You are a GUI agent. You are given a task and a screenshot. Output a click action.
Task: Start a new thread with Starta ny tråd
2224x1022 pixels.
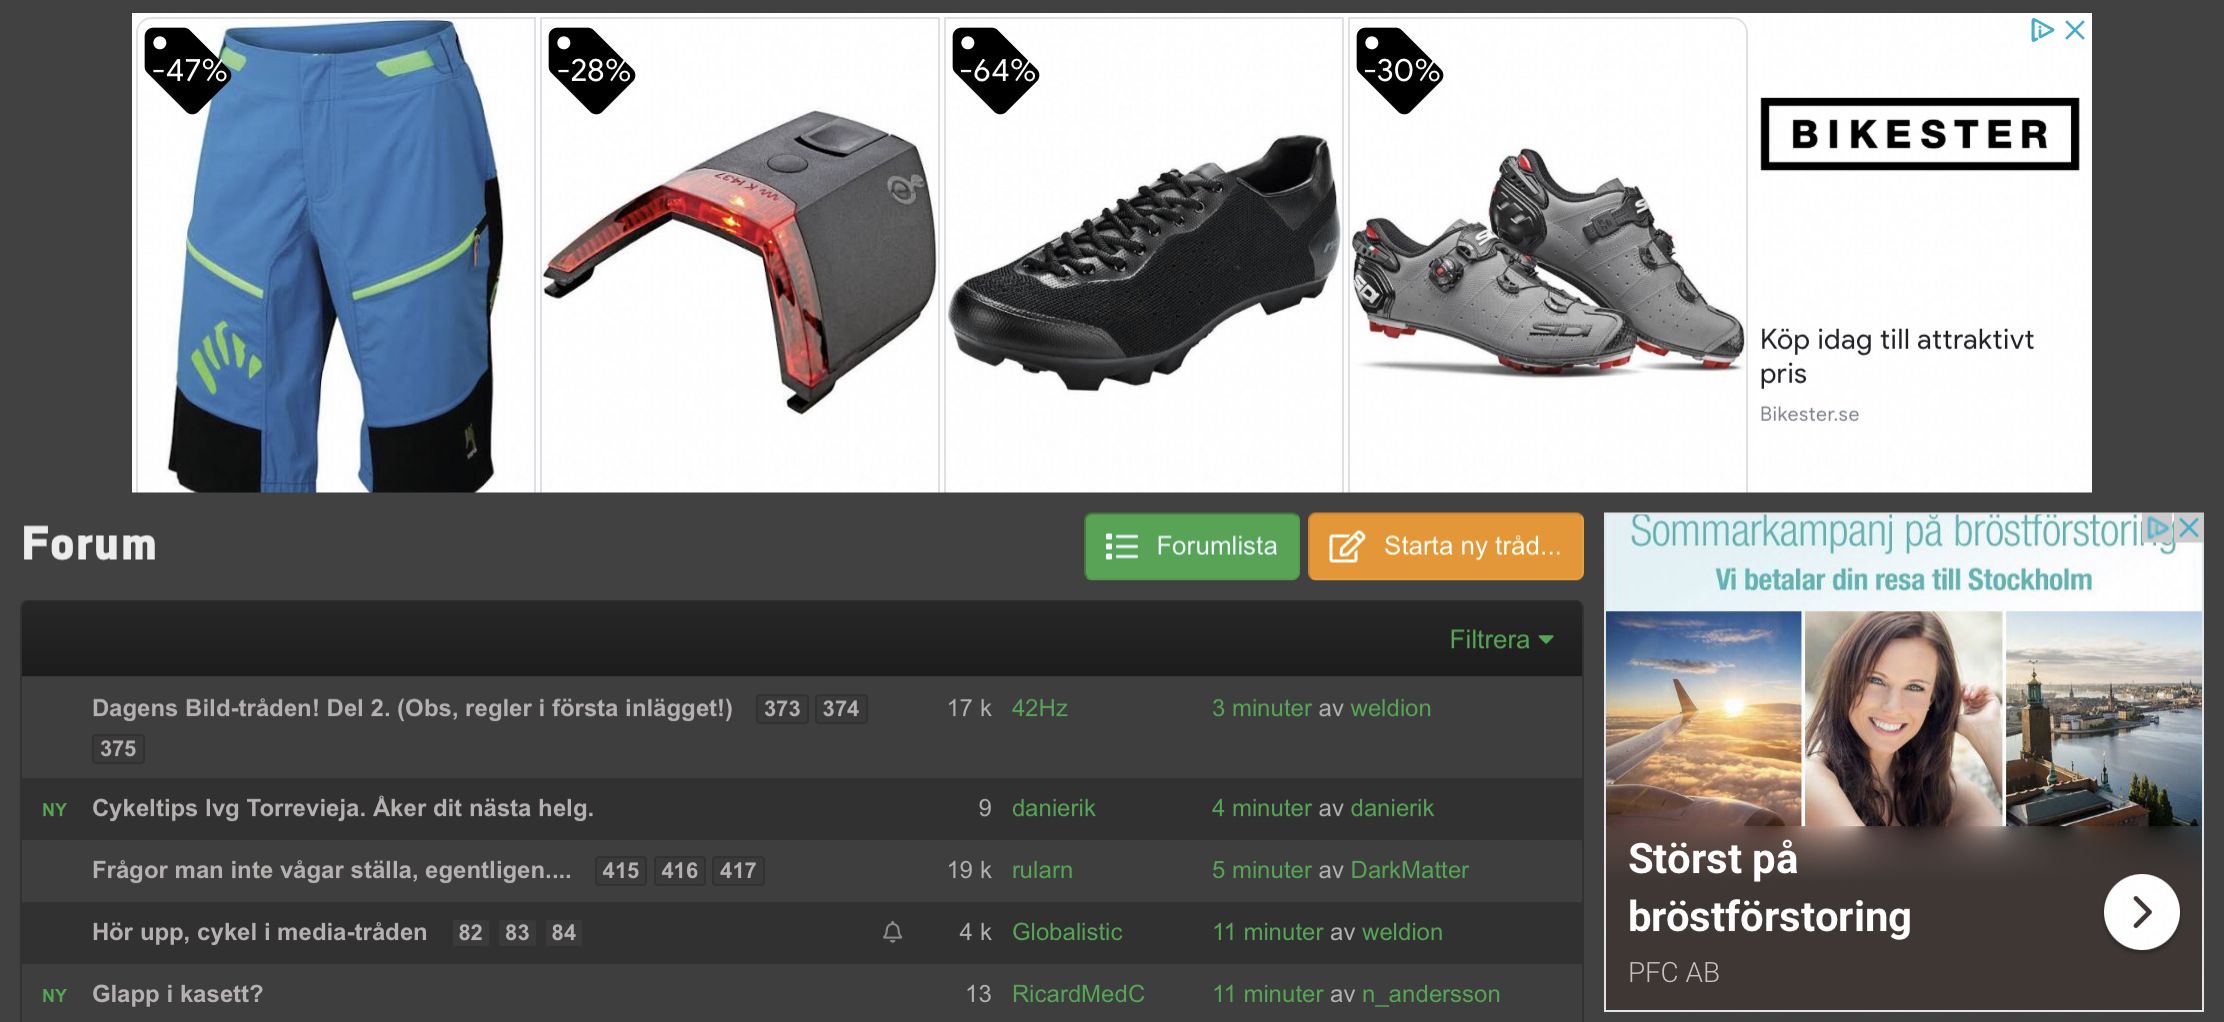[x=1445, y=546]
